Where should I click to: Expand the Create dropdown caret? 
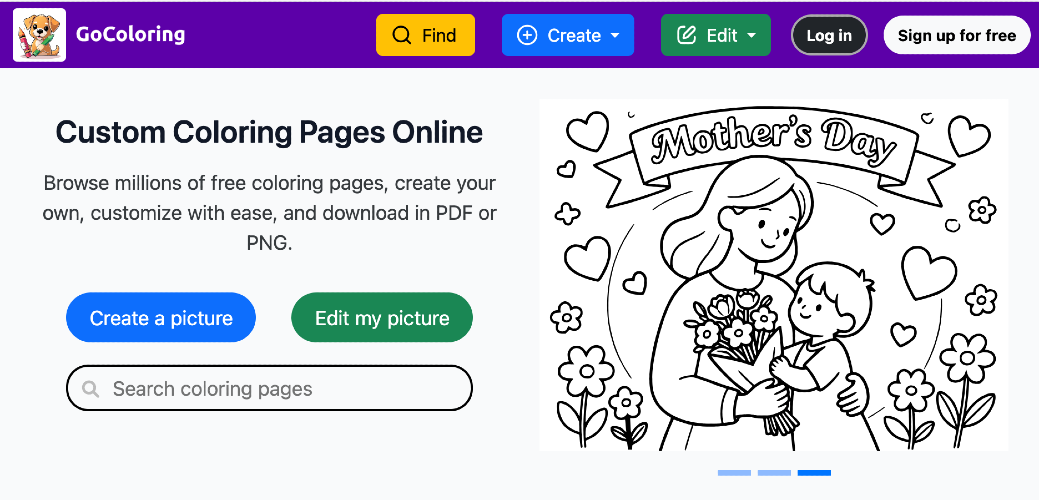click(x=615, y=35)
